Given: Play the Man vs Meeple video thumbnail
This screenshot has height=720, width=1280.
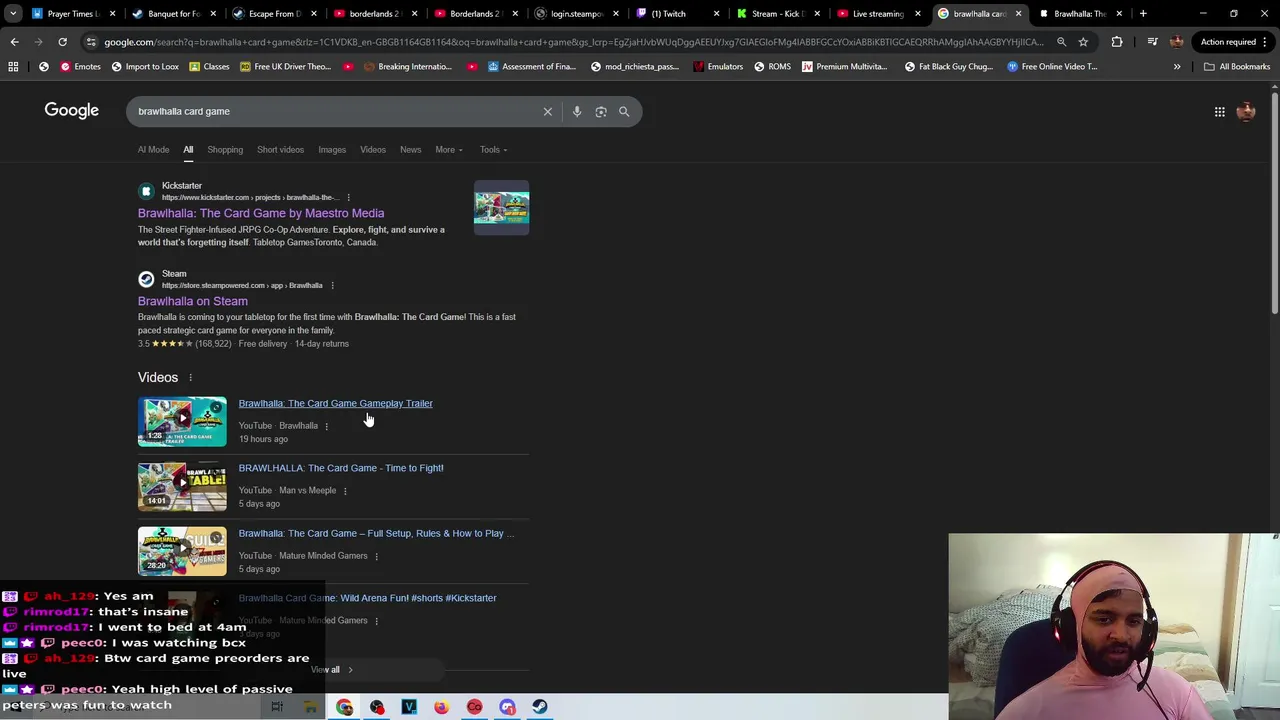Looking at the screenshot, I should coord(182,486).
